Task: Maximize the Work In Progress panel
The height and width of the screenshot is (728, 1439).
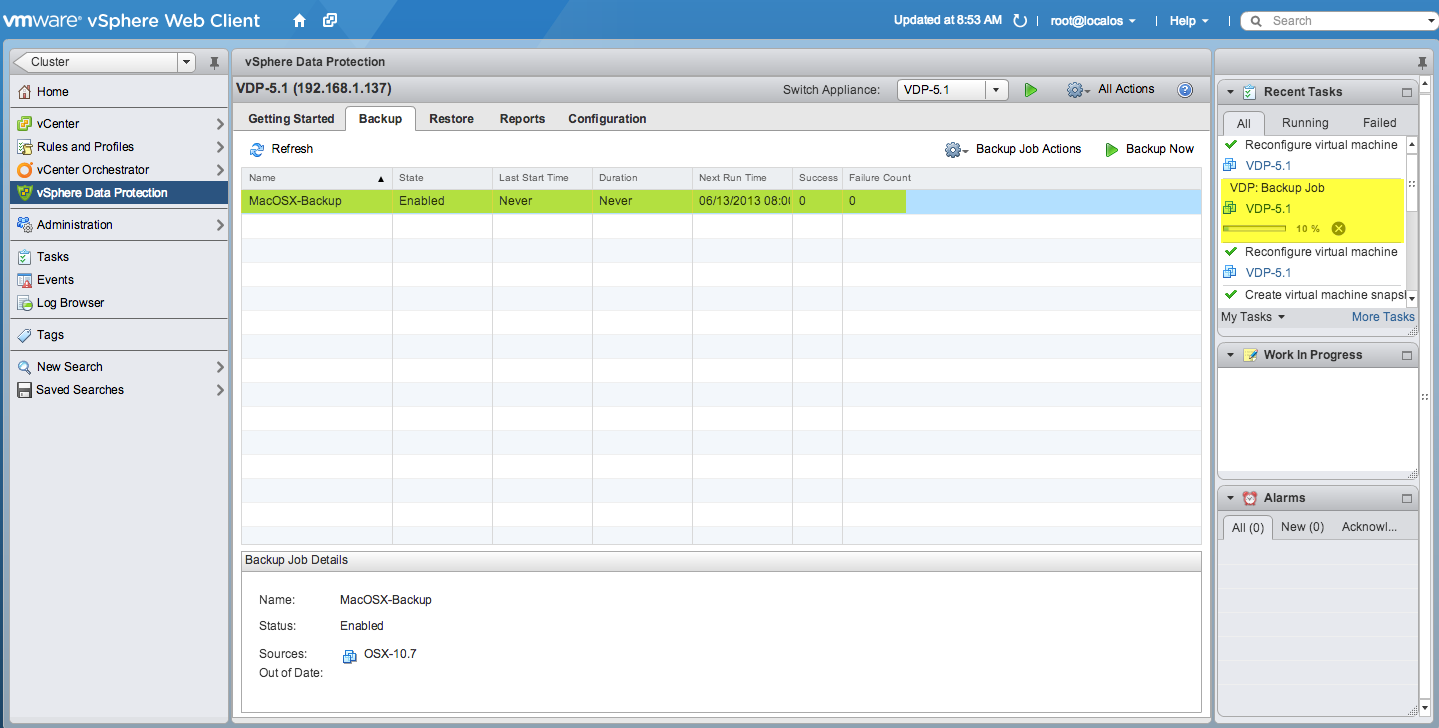Action: (x=1407, y=355)
